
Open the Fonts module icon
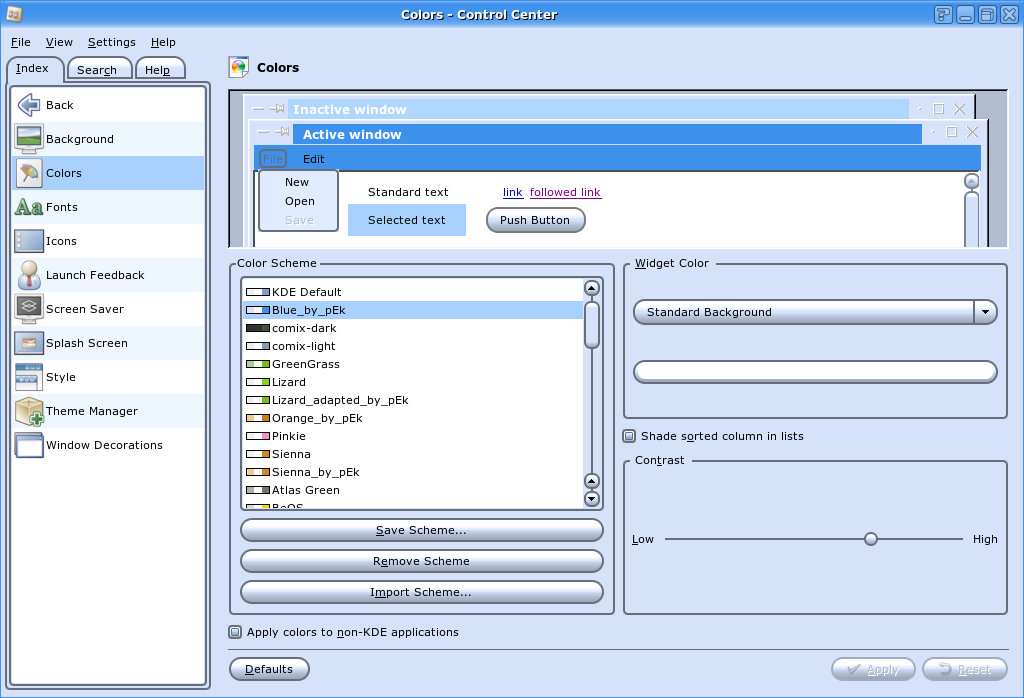point(29,207)
